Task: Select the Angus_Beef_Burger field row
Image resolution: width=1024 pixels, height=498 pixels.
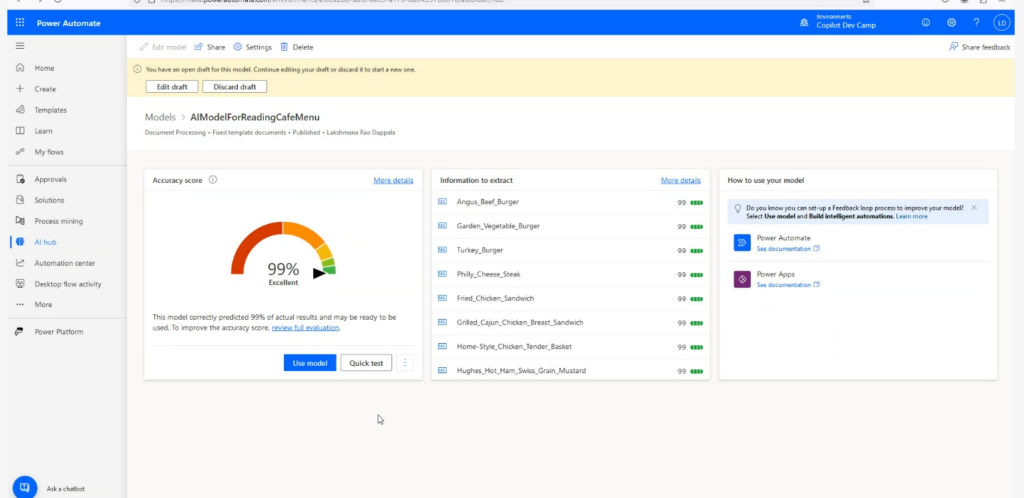Action: (x=570, y=202)
